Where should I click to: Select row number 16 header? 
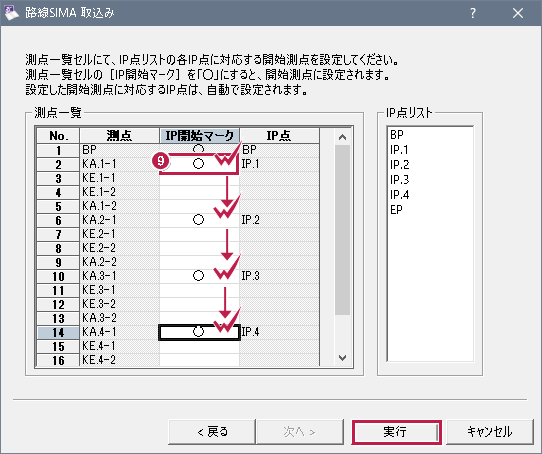[x=58, y=360]
